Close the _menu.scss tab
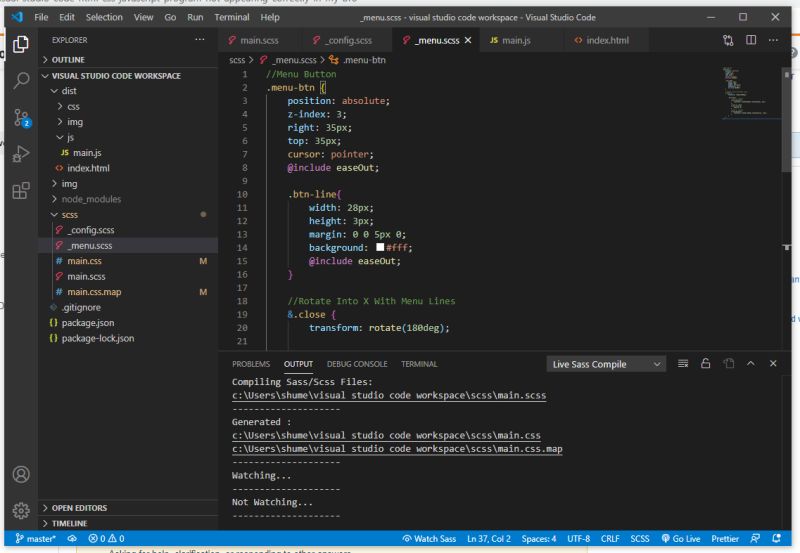Viewport: 800px width, 553px height. 468,40
